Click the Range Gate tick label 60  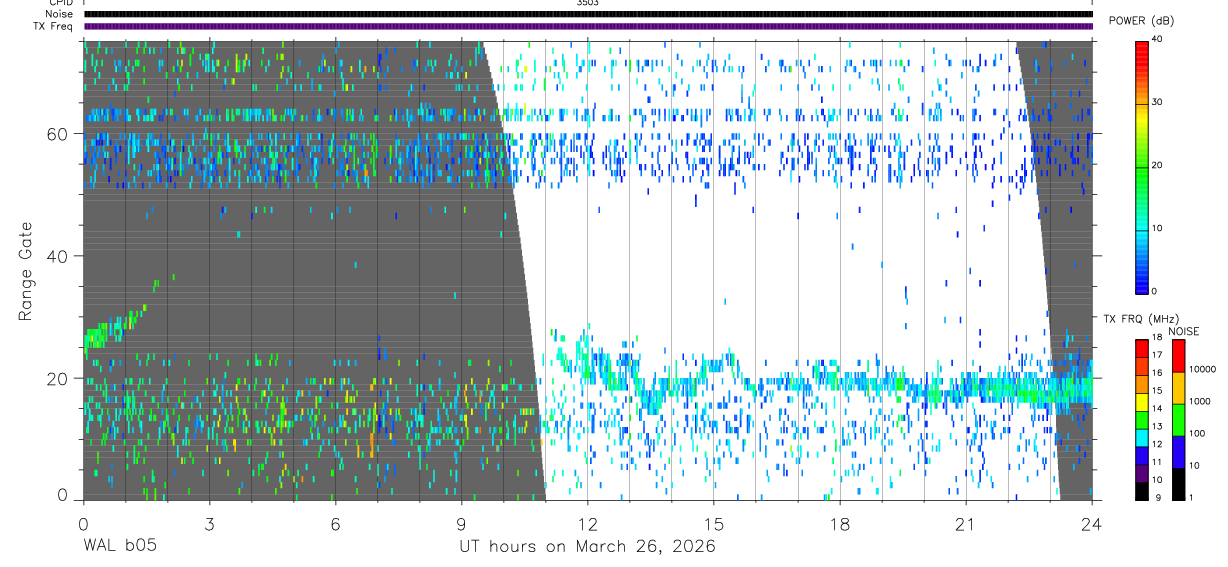pos(59,133)
